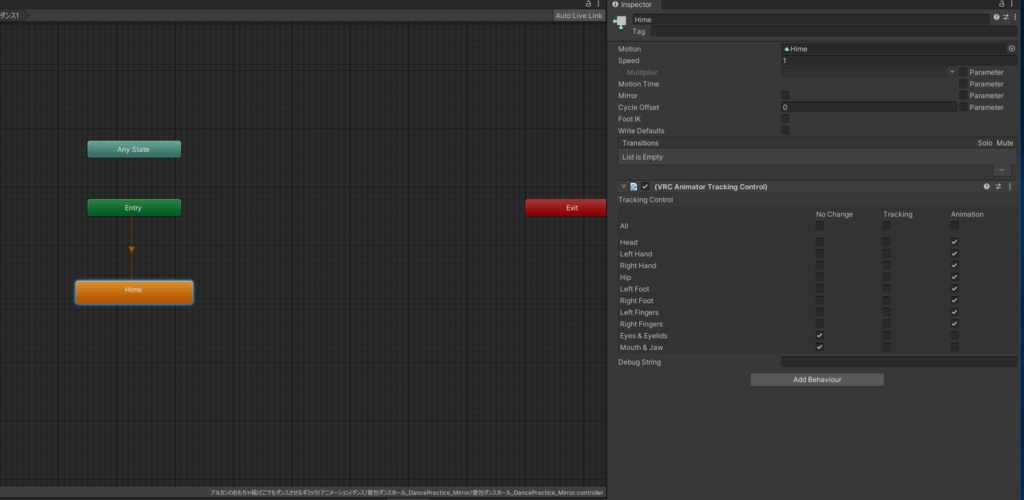Click the Speed value field
Viewport: 1024px width, 500px height.
pos(899,61)
